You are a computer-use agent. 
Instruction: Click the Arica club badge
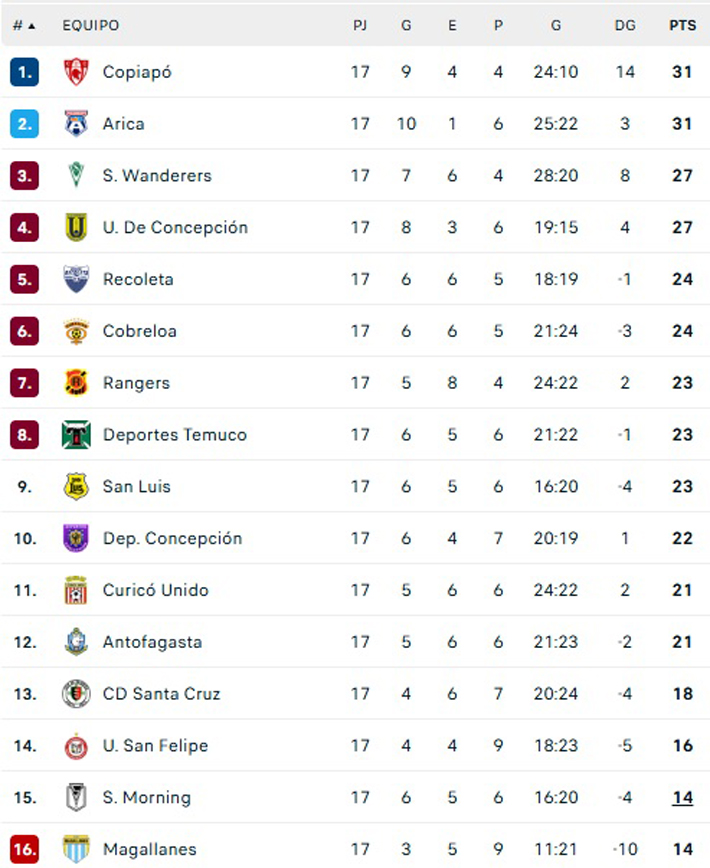(76, 123)
